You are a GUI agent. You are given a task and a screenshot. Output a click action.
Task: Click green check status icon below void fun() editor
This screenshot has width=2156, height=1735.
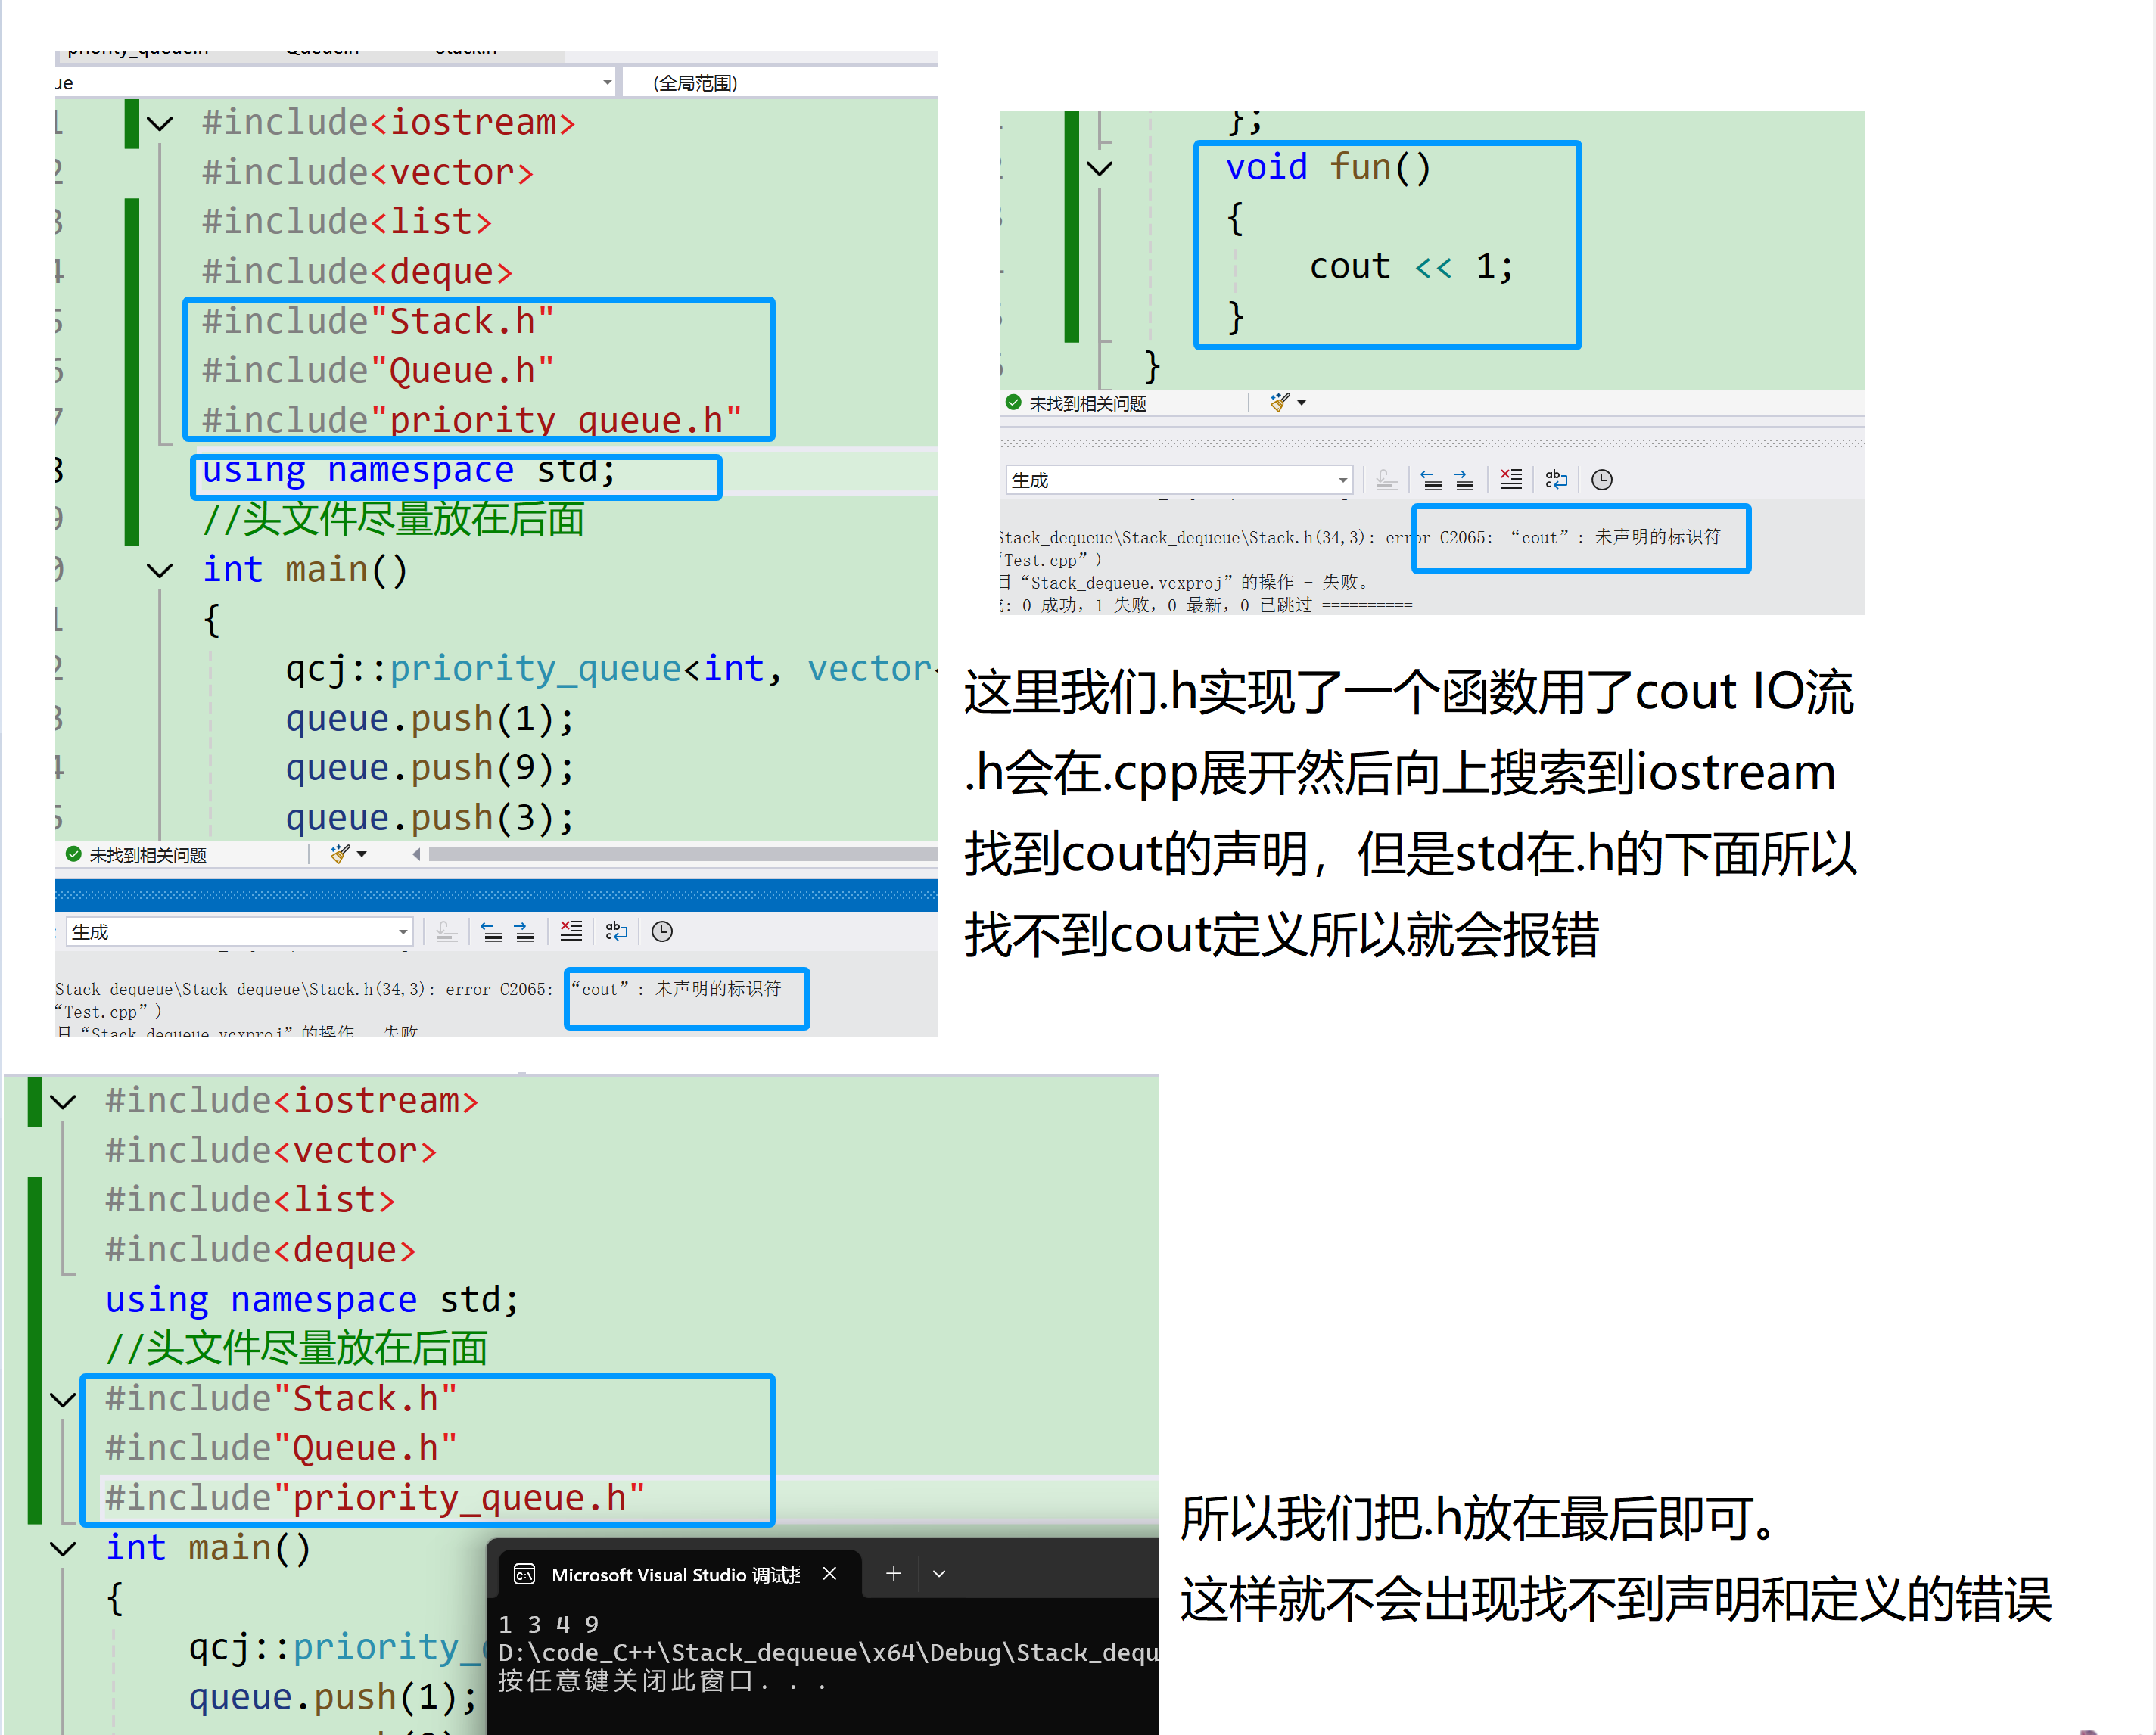[1013, 402]
